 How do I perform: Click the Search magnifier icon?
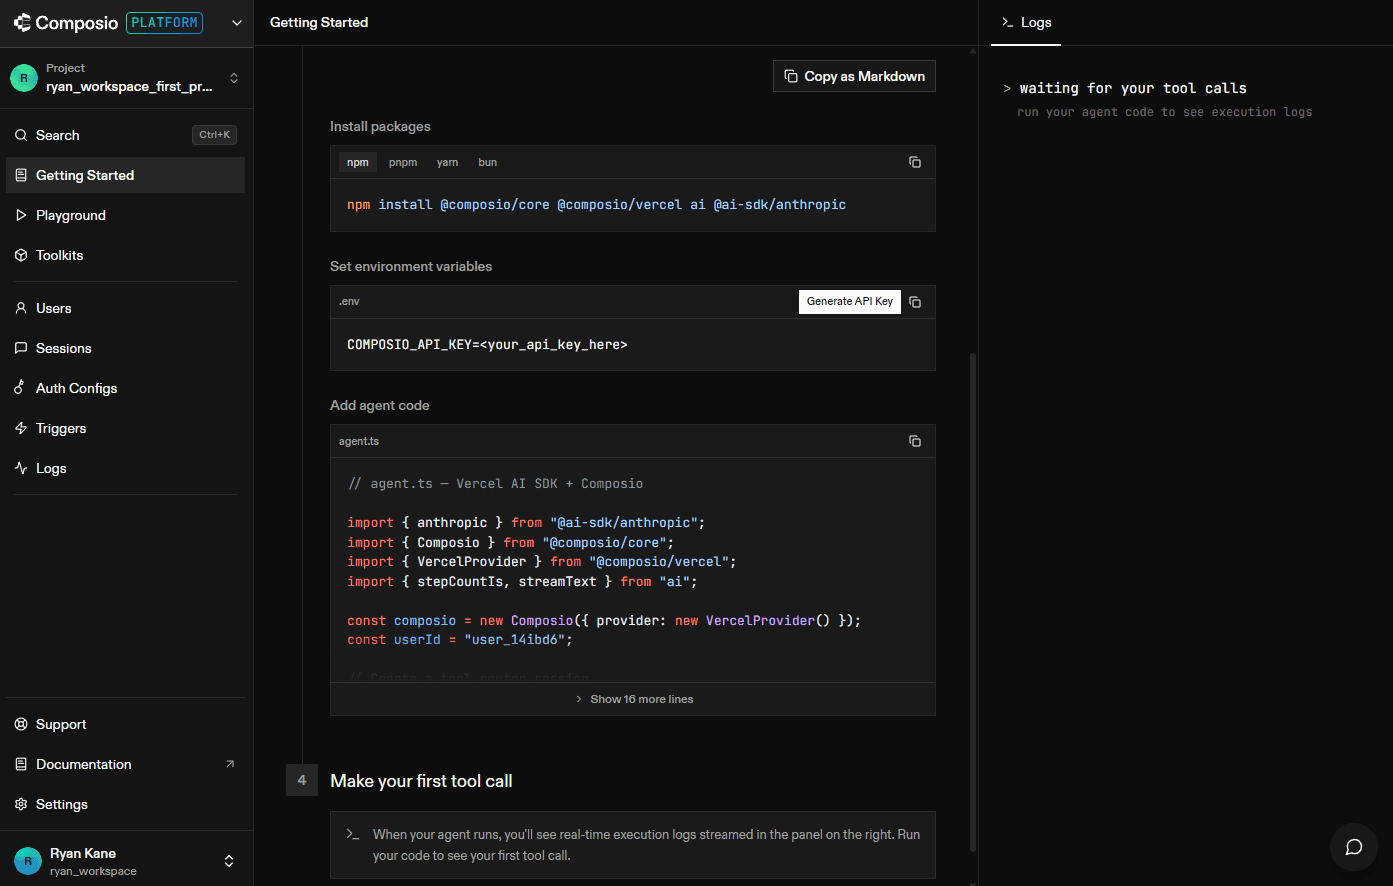(21, 135)
